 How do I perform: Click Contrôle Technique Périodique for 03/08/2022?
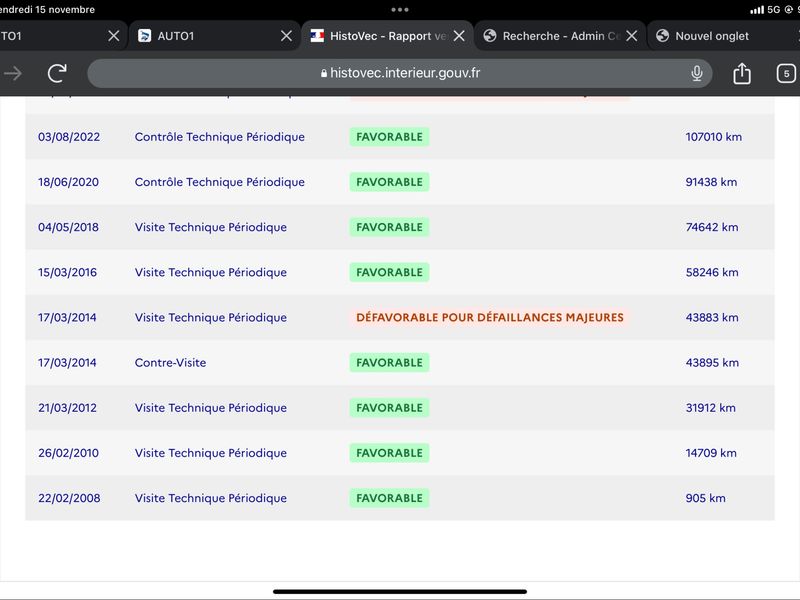click(x=219, y=137)
